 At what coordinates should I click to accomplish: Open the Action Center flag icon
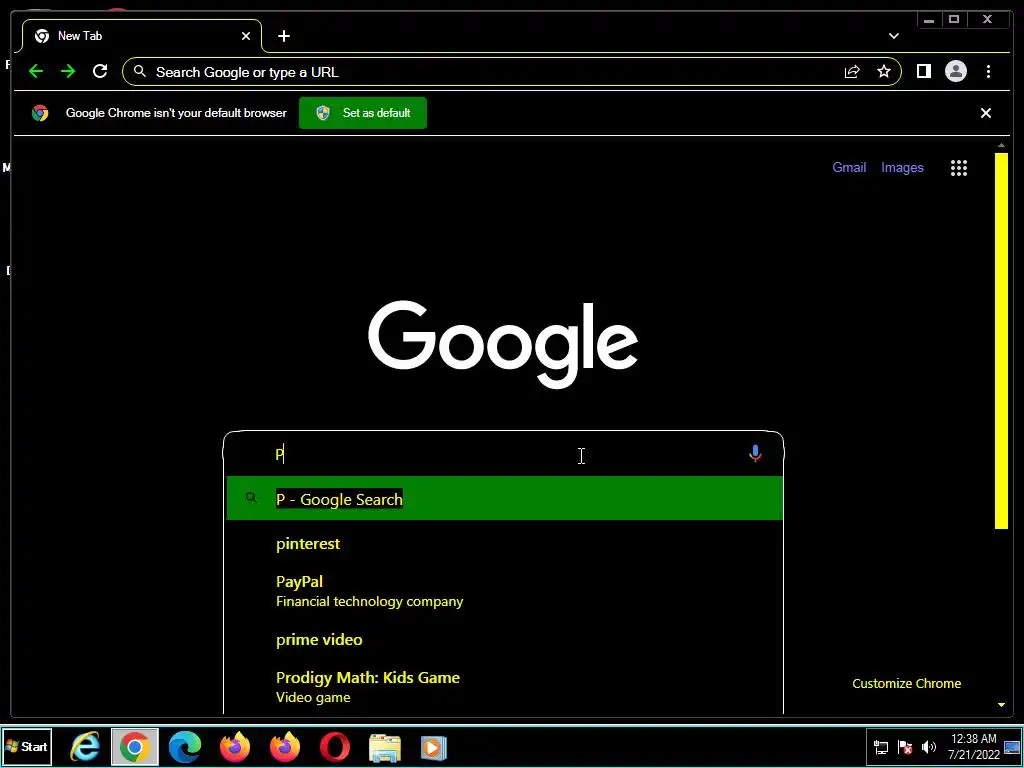tap(905, 747)
